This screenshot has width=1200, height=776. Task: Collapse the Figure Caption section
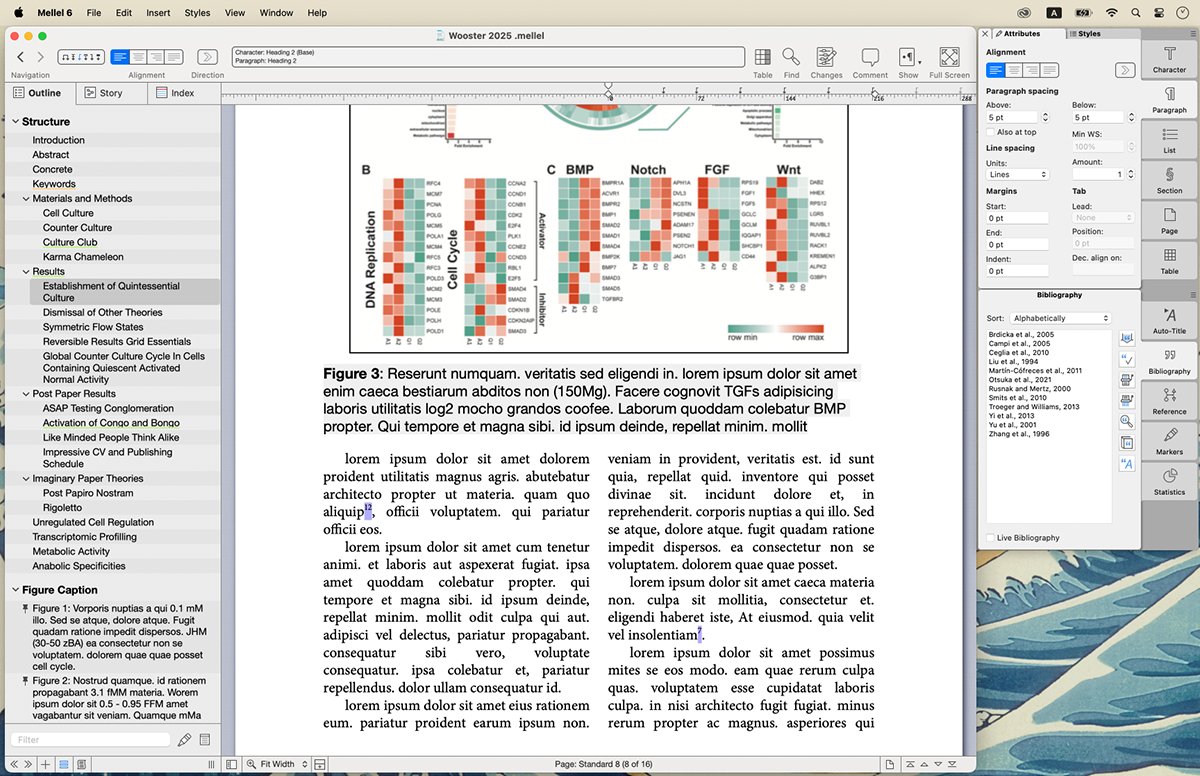tap(14, 590)
